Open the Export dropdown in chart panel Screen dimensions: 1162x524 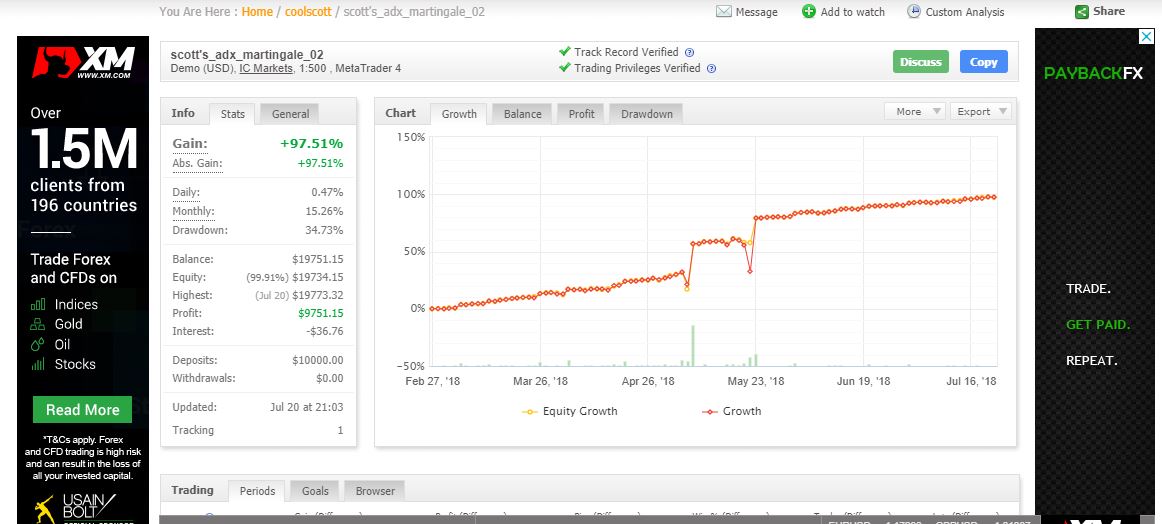click(x=980, y=111)
